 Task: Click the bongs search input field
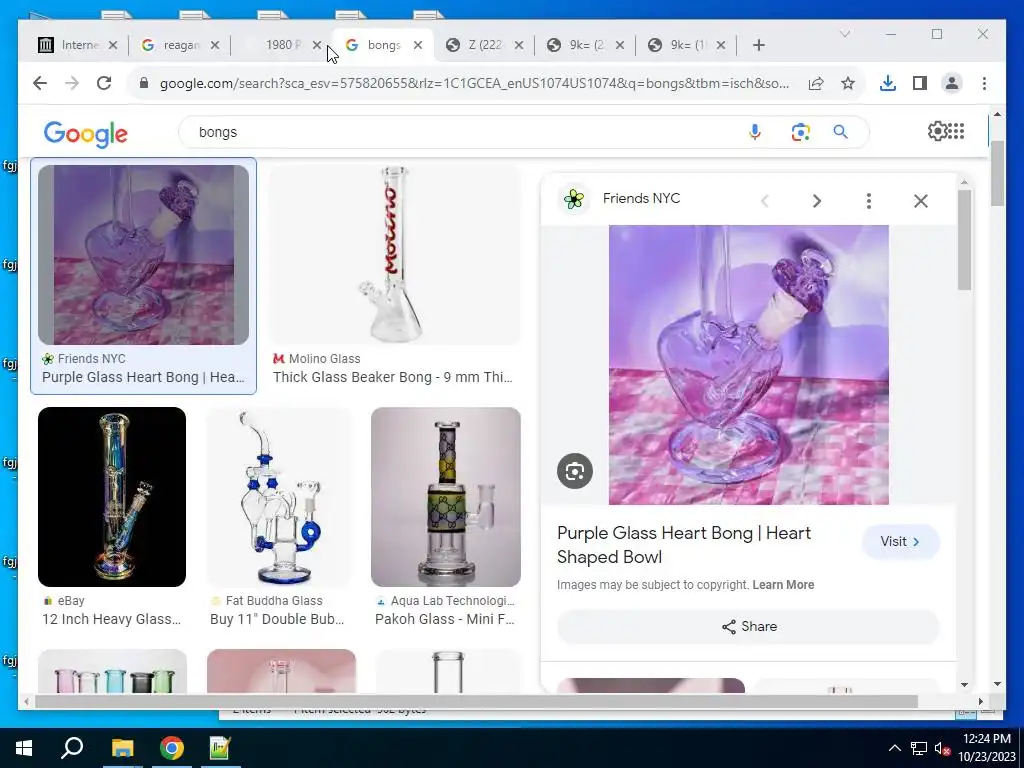click(457, 132)
